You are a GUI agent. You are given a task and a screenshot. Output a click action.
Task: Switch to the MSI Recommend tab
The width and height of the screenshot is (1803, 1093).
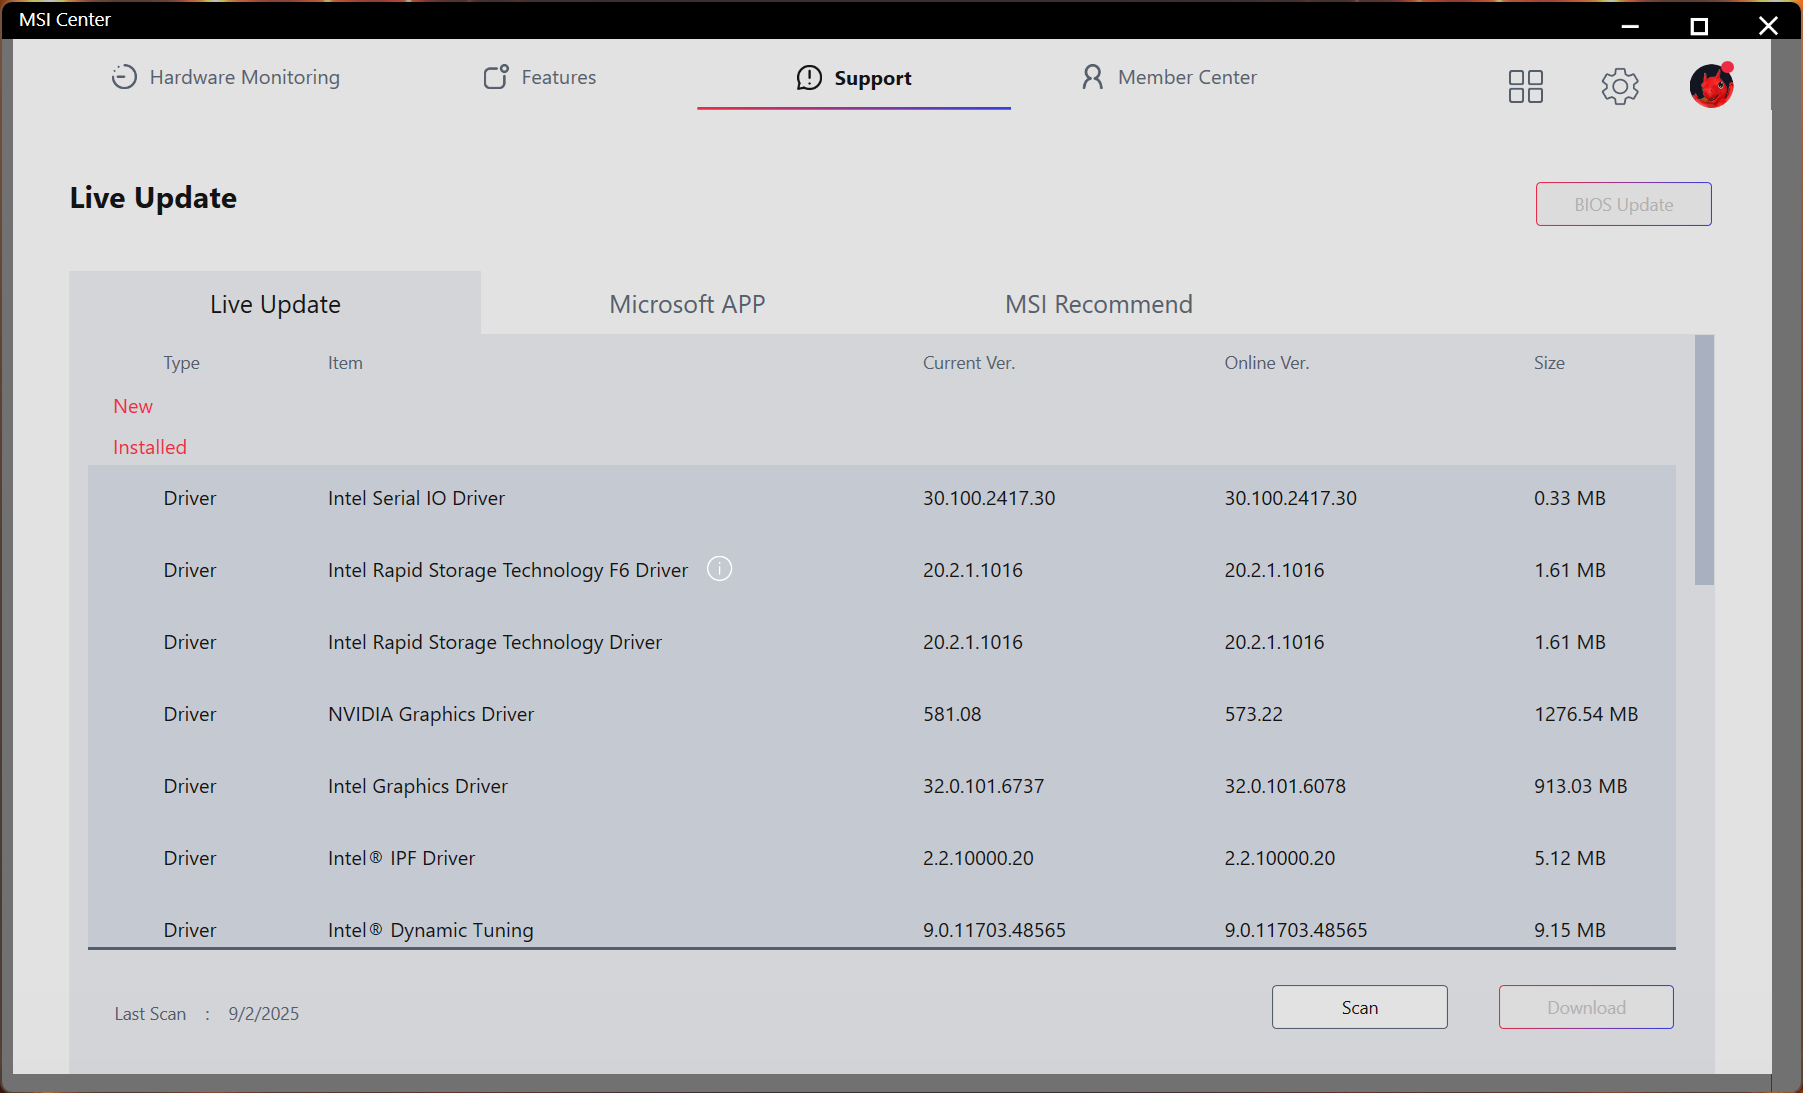1098,304
